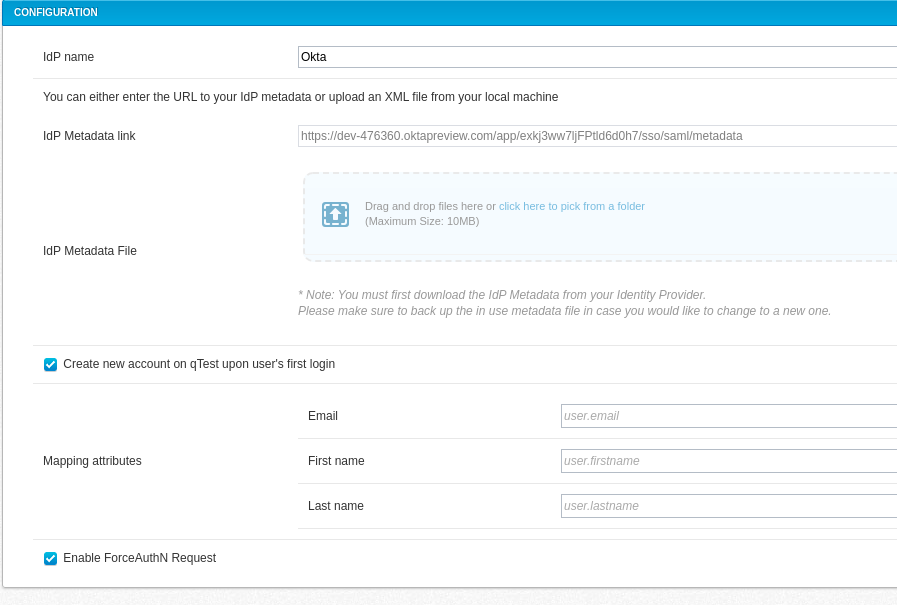Uncheck 'Create new account on qTest' checkbox
This screenshot has width=897, height=605.
click(51, 365)
